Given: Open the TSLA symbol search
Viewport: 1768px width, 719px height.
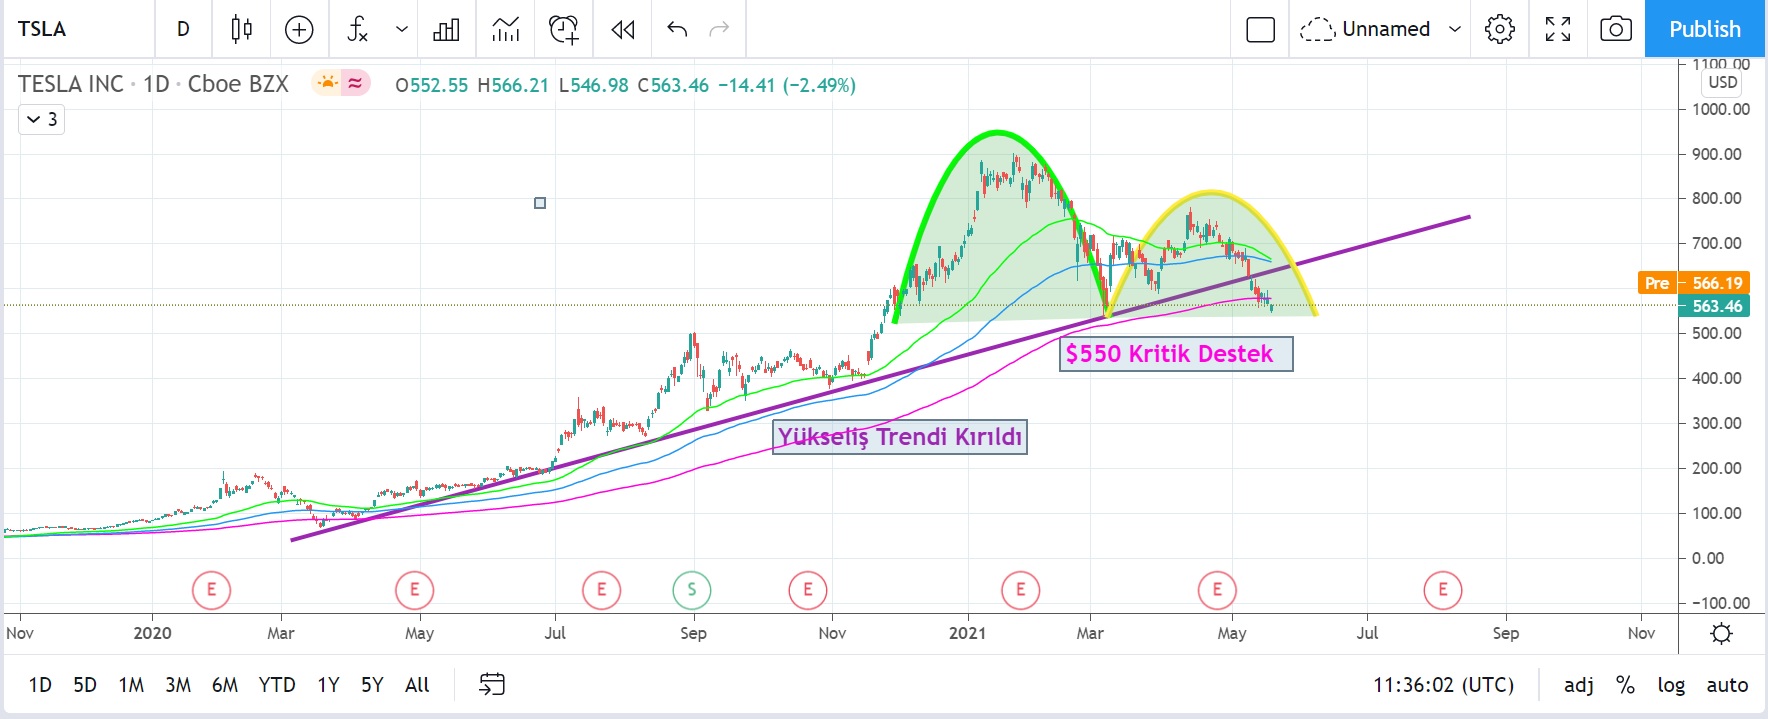Looking at the screenshot, I should [x=42, y=29].
